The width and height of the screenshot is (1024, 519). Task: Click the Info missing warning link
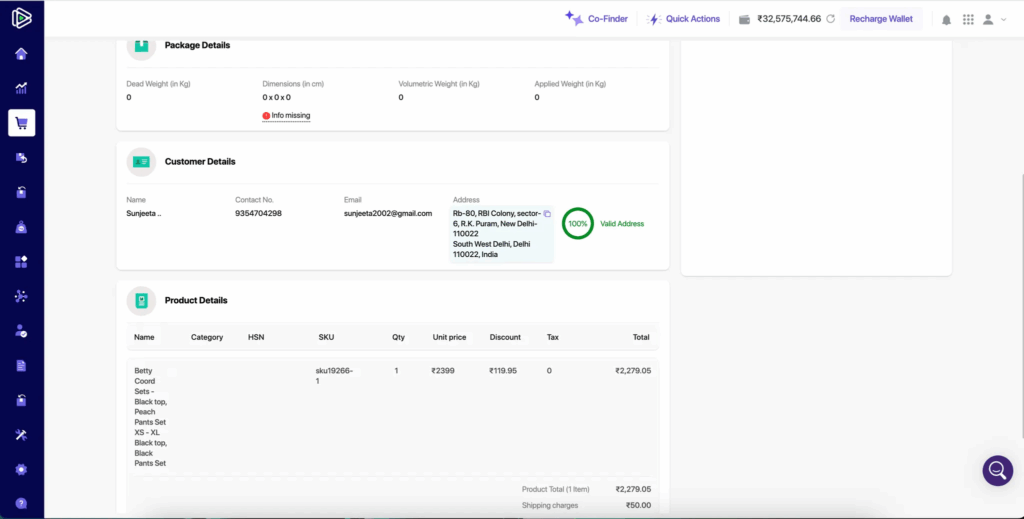click(x=286, y=116)
